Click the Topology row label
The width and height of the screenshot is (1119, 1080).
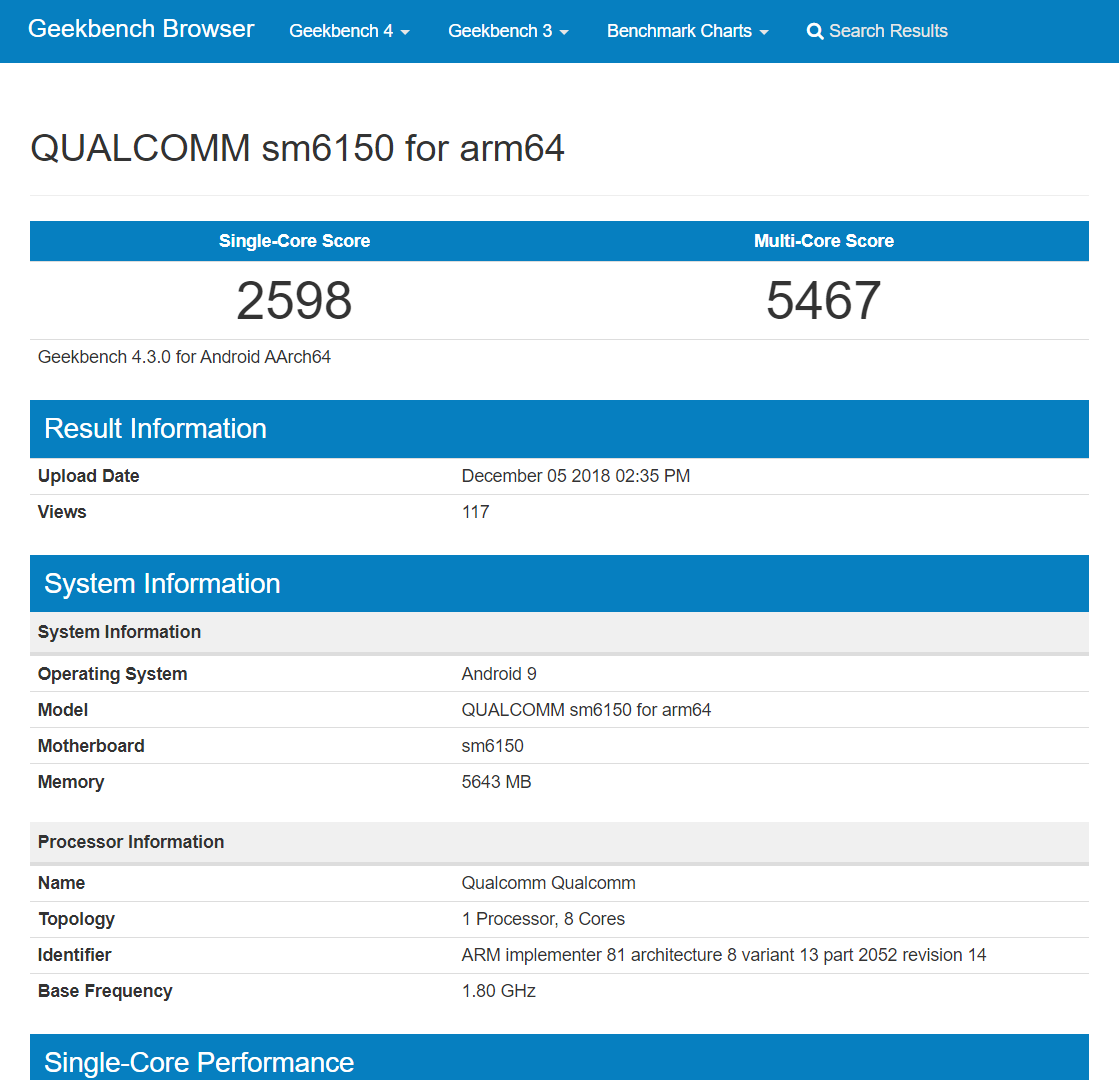coord(76,919)
